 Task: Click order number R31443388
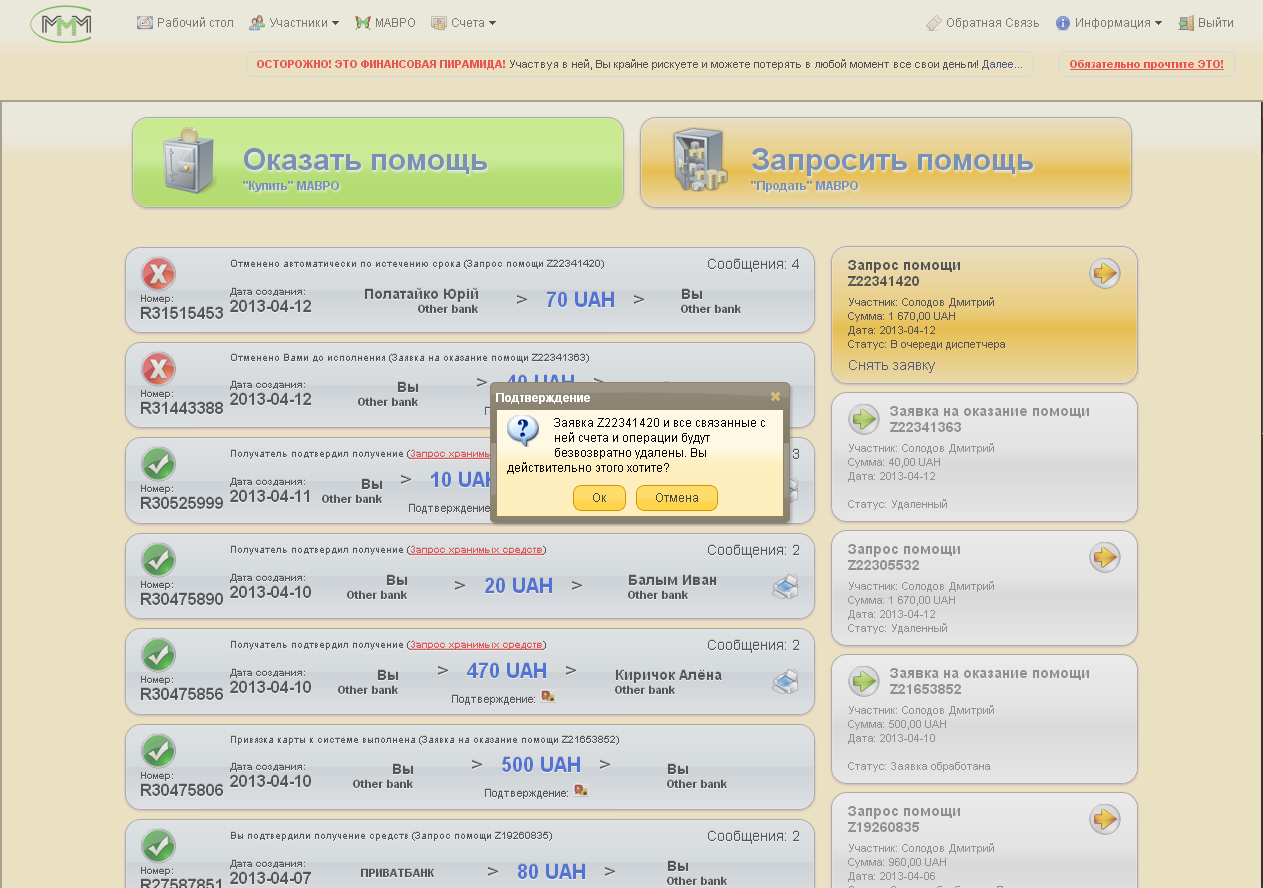tap(182, 409)
